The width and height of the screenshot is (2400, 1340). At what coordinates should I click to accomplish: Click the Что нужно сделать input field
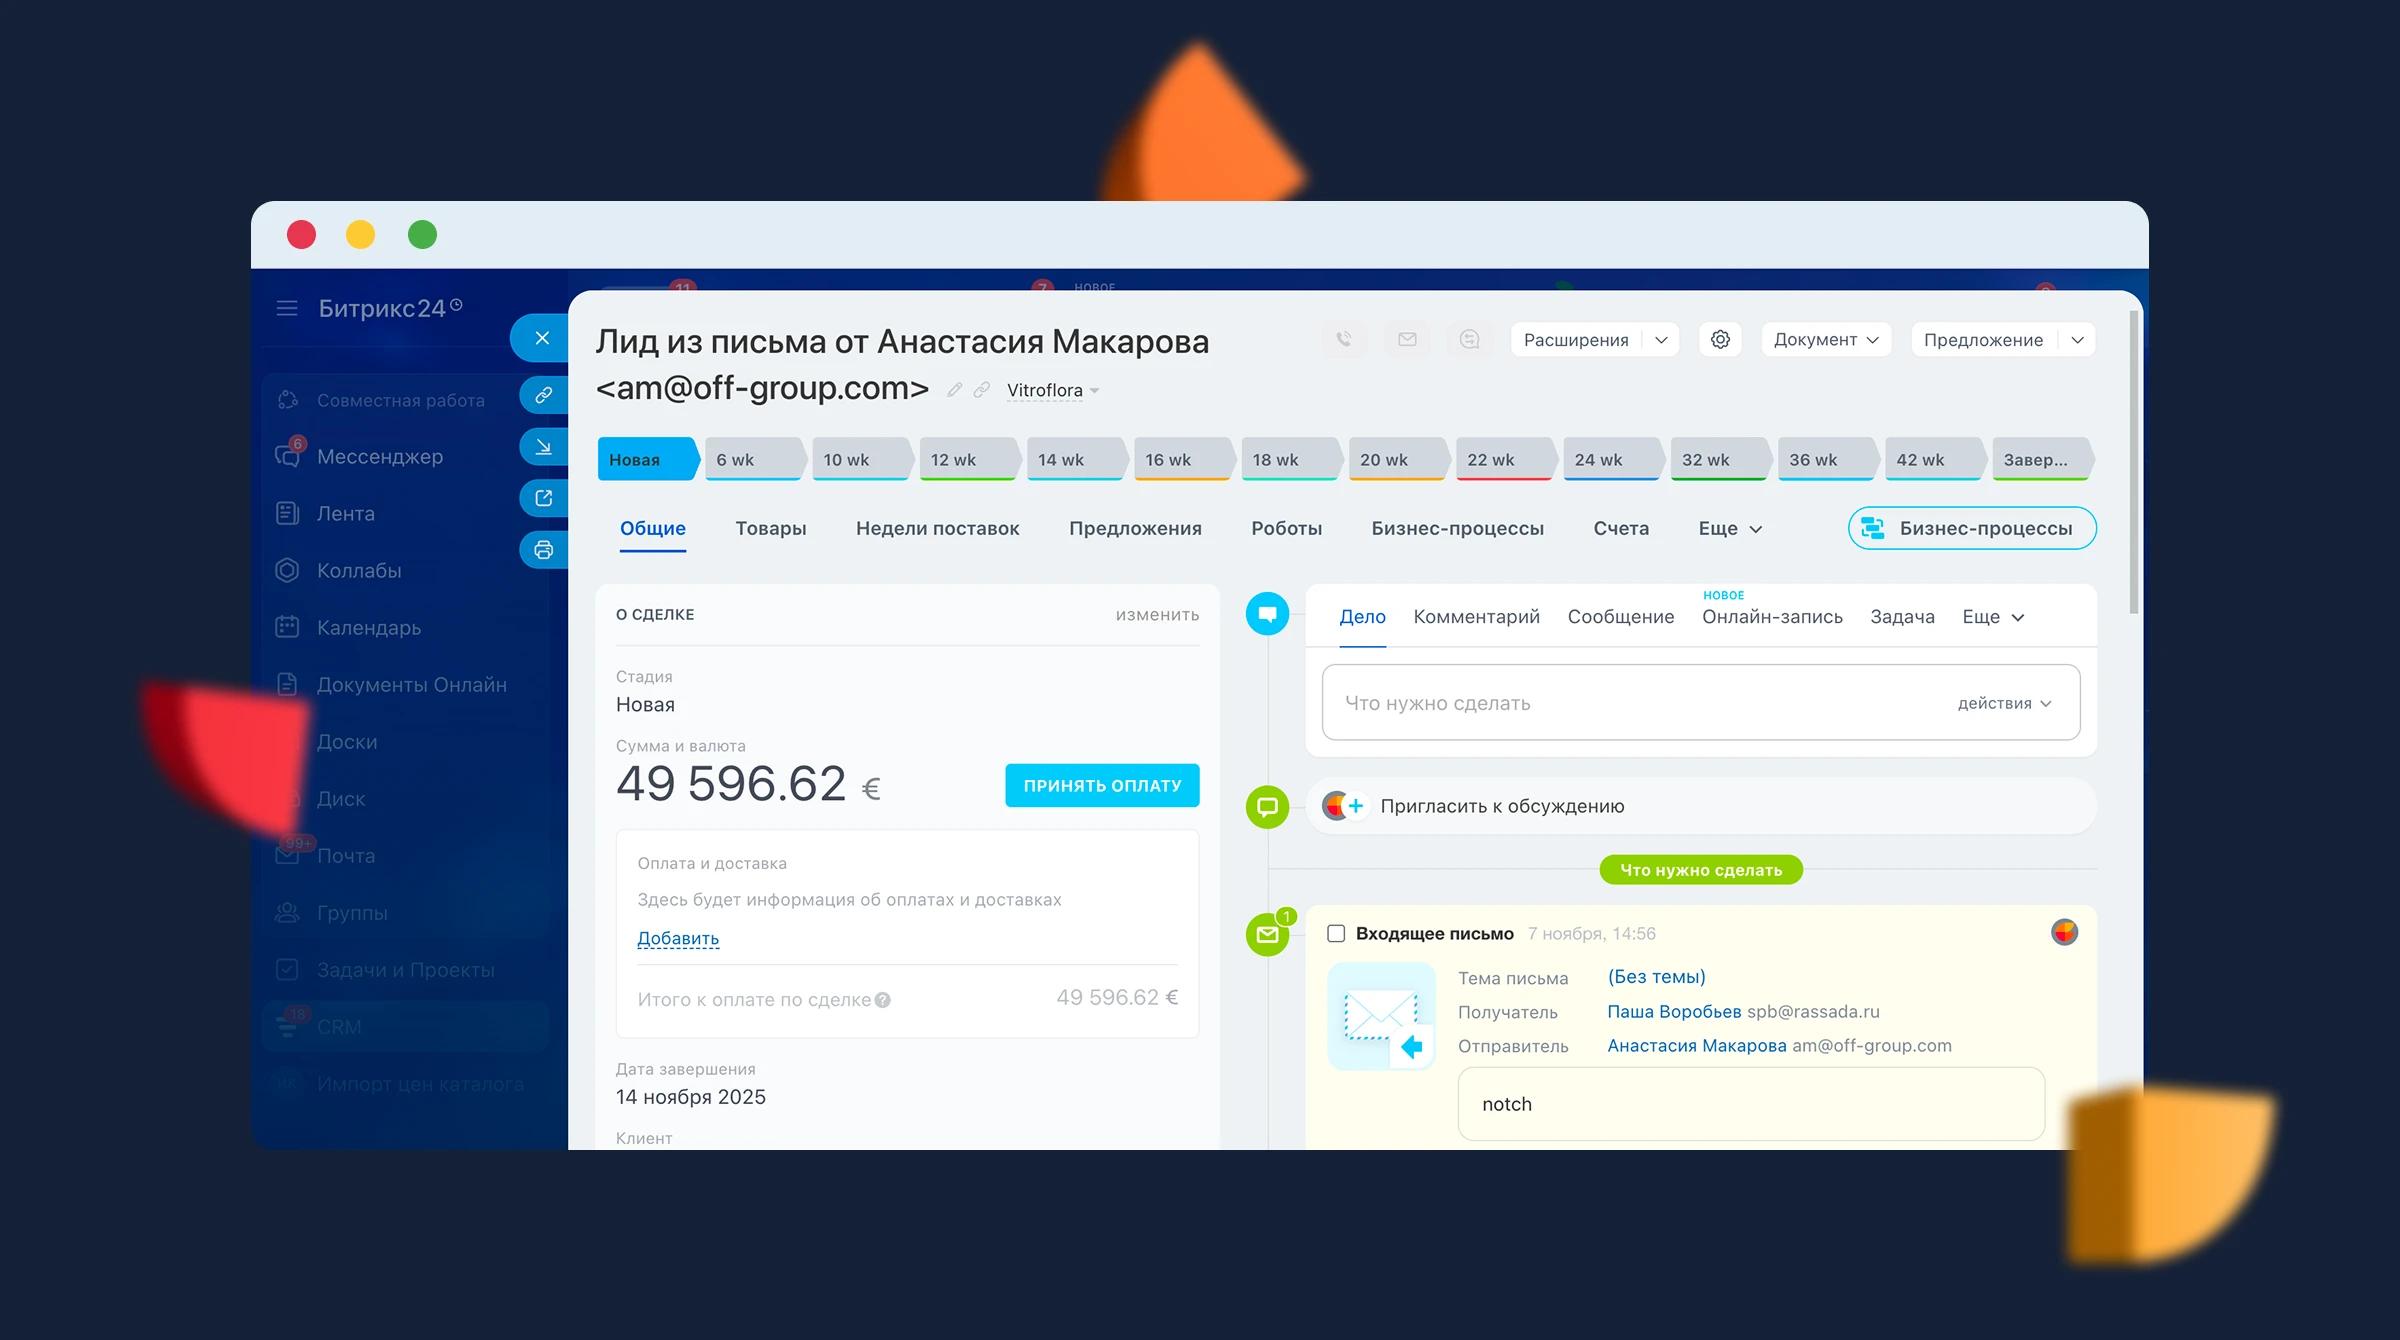(x=1620, y=703)
